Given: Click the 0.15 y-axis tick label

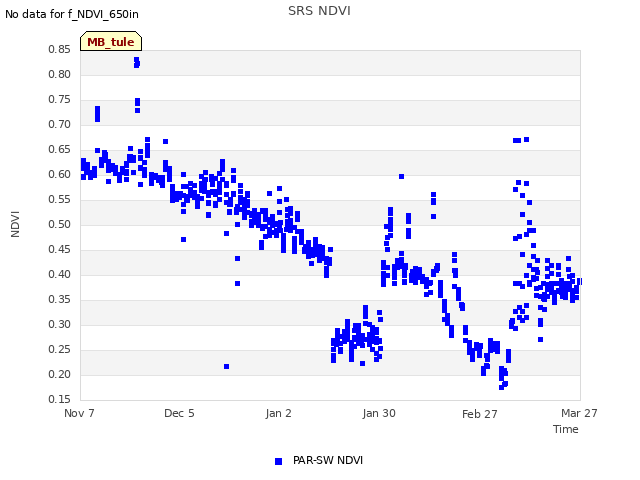Looking at the screenshot, I should [x=59, y=399].
